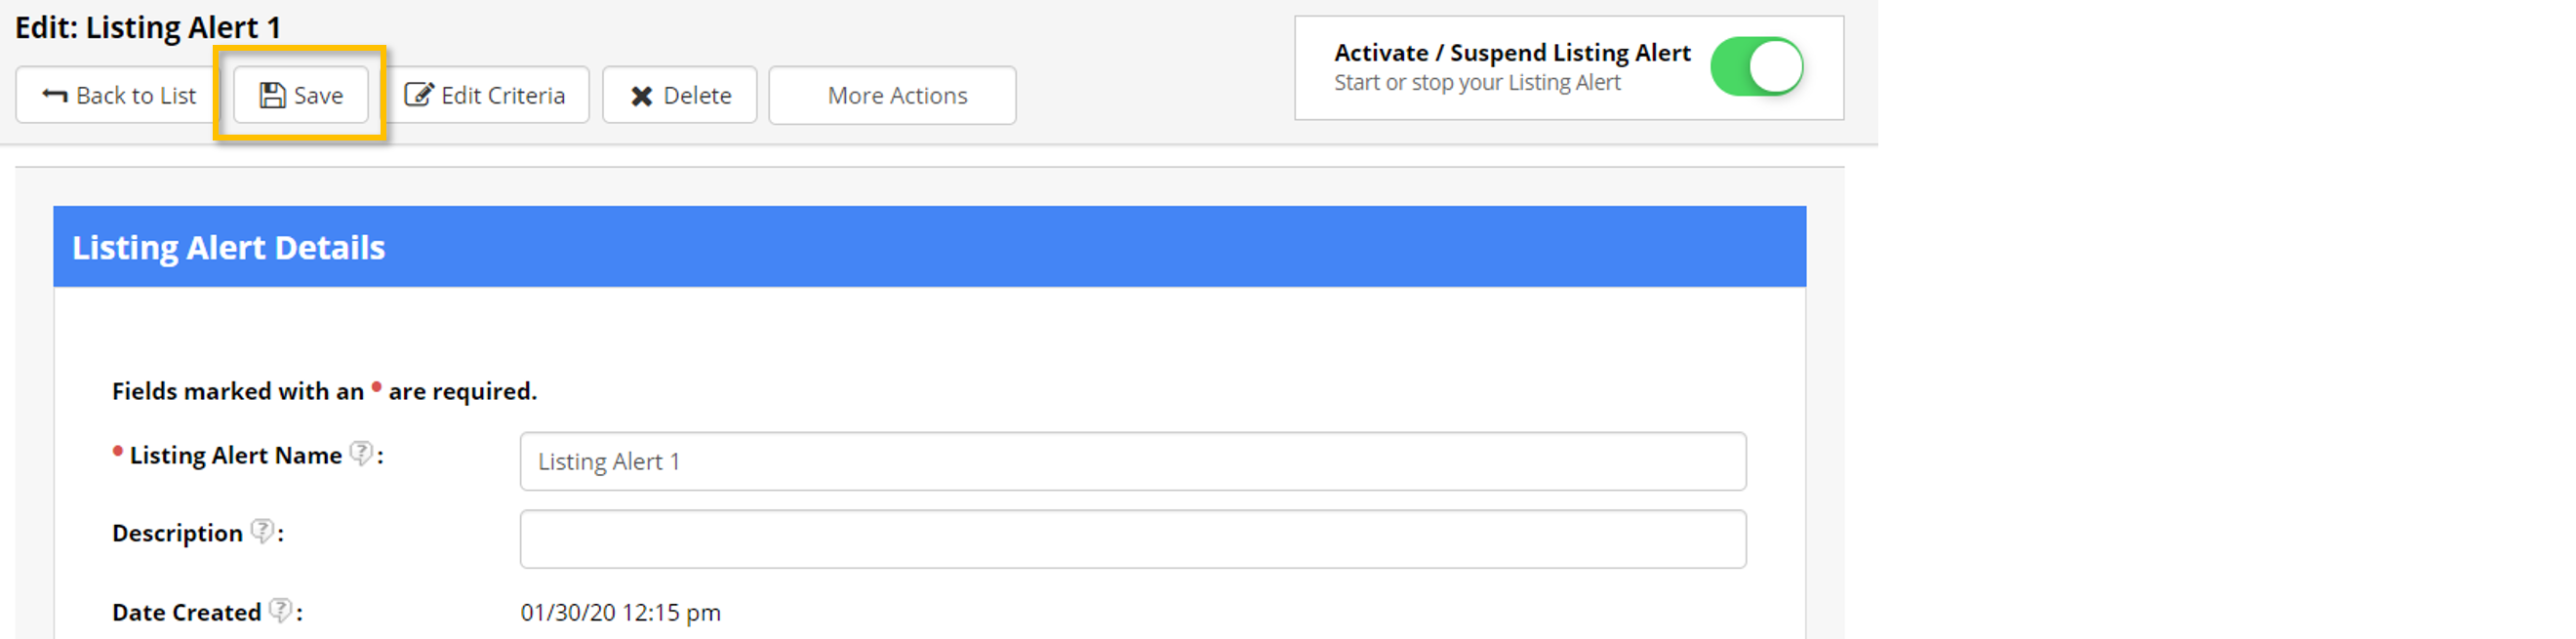The width and height of the screenshot is (2576, 639).
Task: Click the floppy disk Save icon
Action: pos(272,95)
